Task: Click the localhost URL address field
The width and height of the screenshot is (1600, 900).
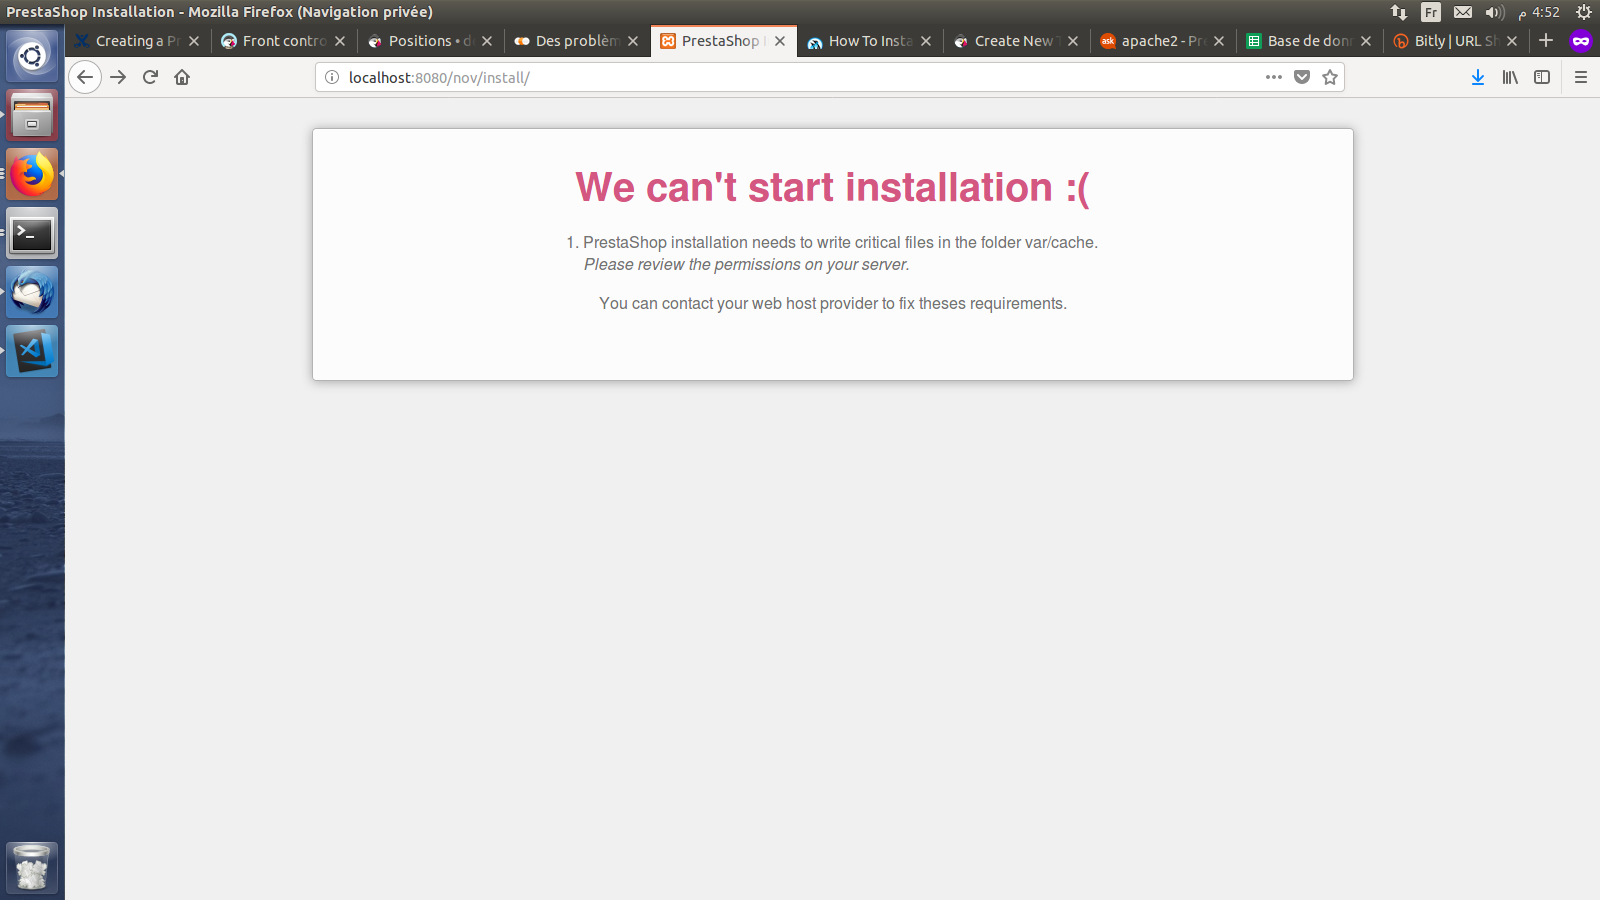Action: [x=800, y=77]
